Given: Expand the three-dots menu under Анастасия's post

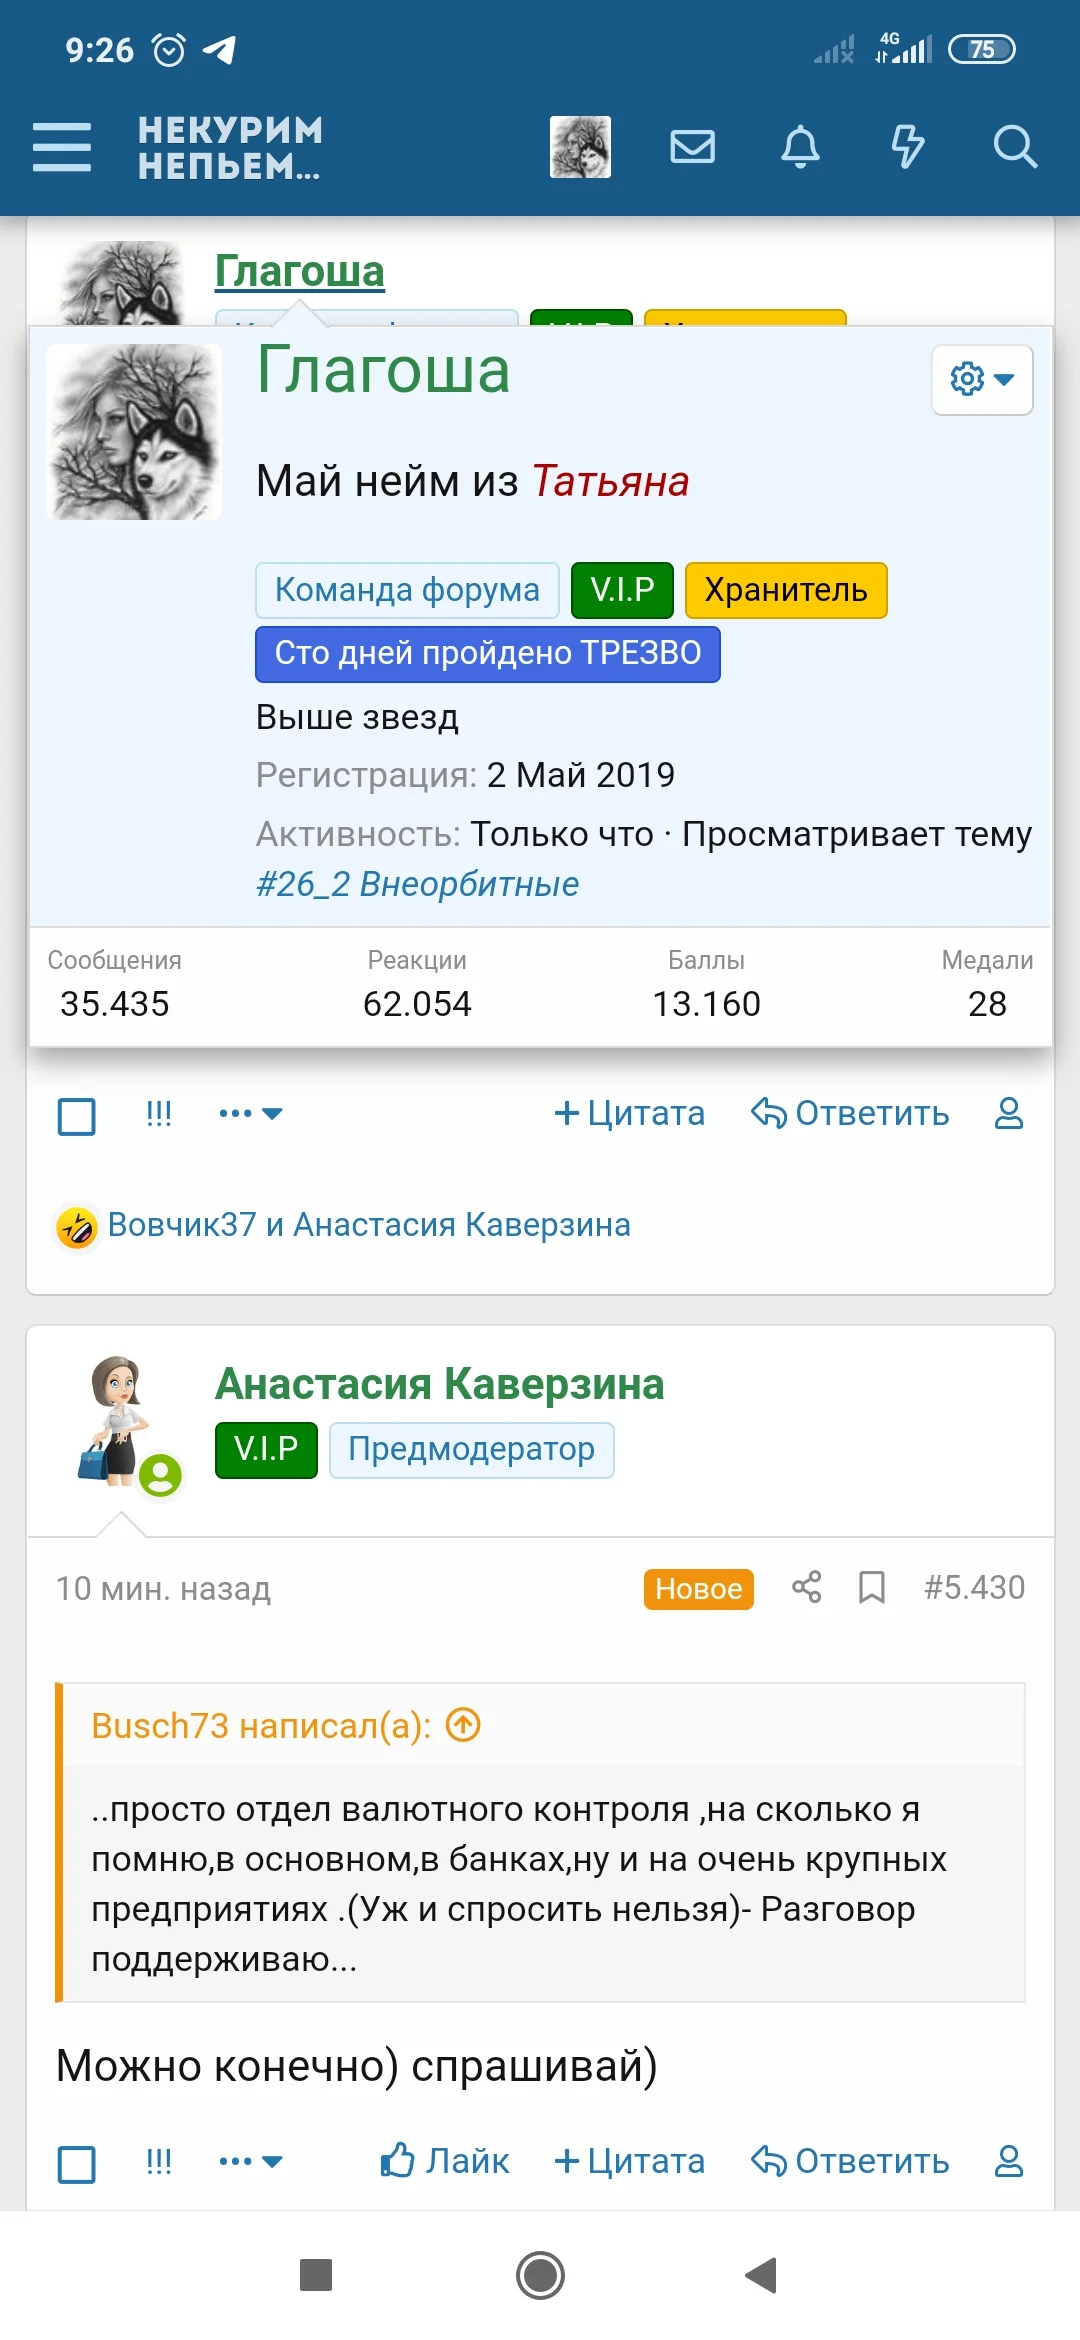Looking at the screenshot, I should pyautogui.click(x=250, y=2161).
